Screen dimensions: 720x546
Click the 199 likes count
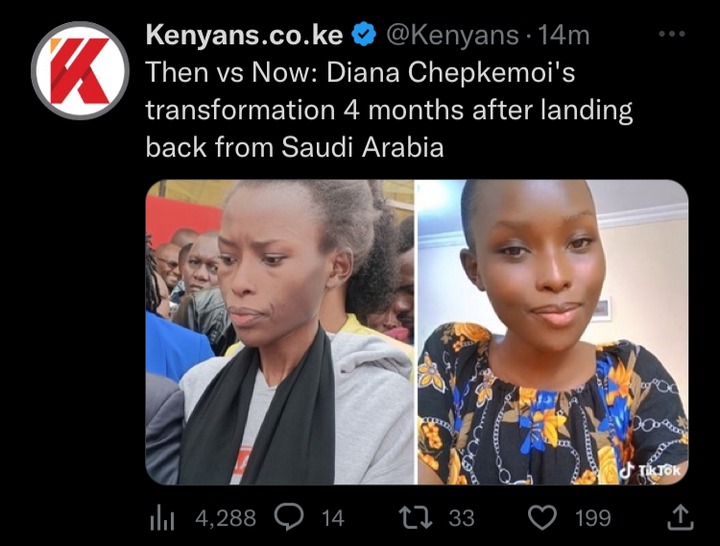[x=593, y=518]
